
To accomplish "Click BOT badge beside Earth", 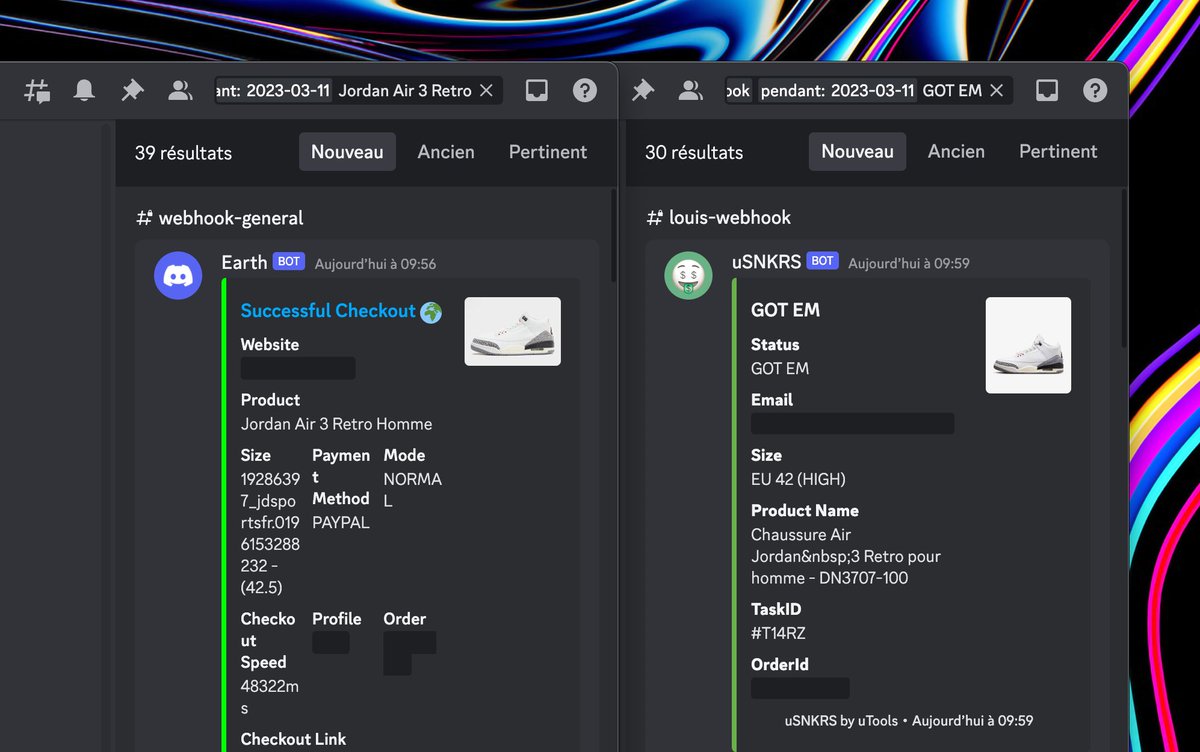I will point(289,261).
